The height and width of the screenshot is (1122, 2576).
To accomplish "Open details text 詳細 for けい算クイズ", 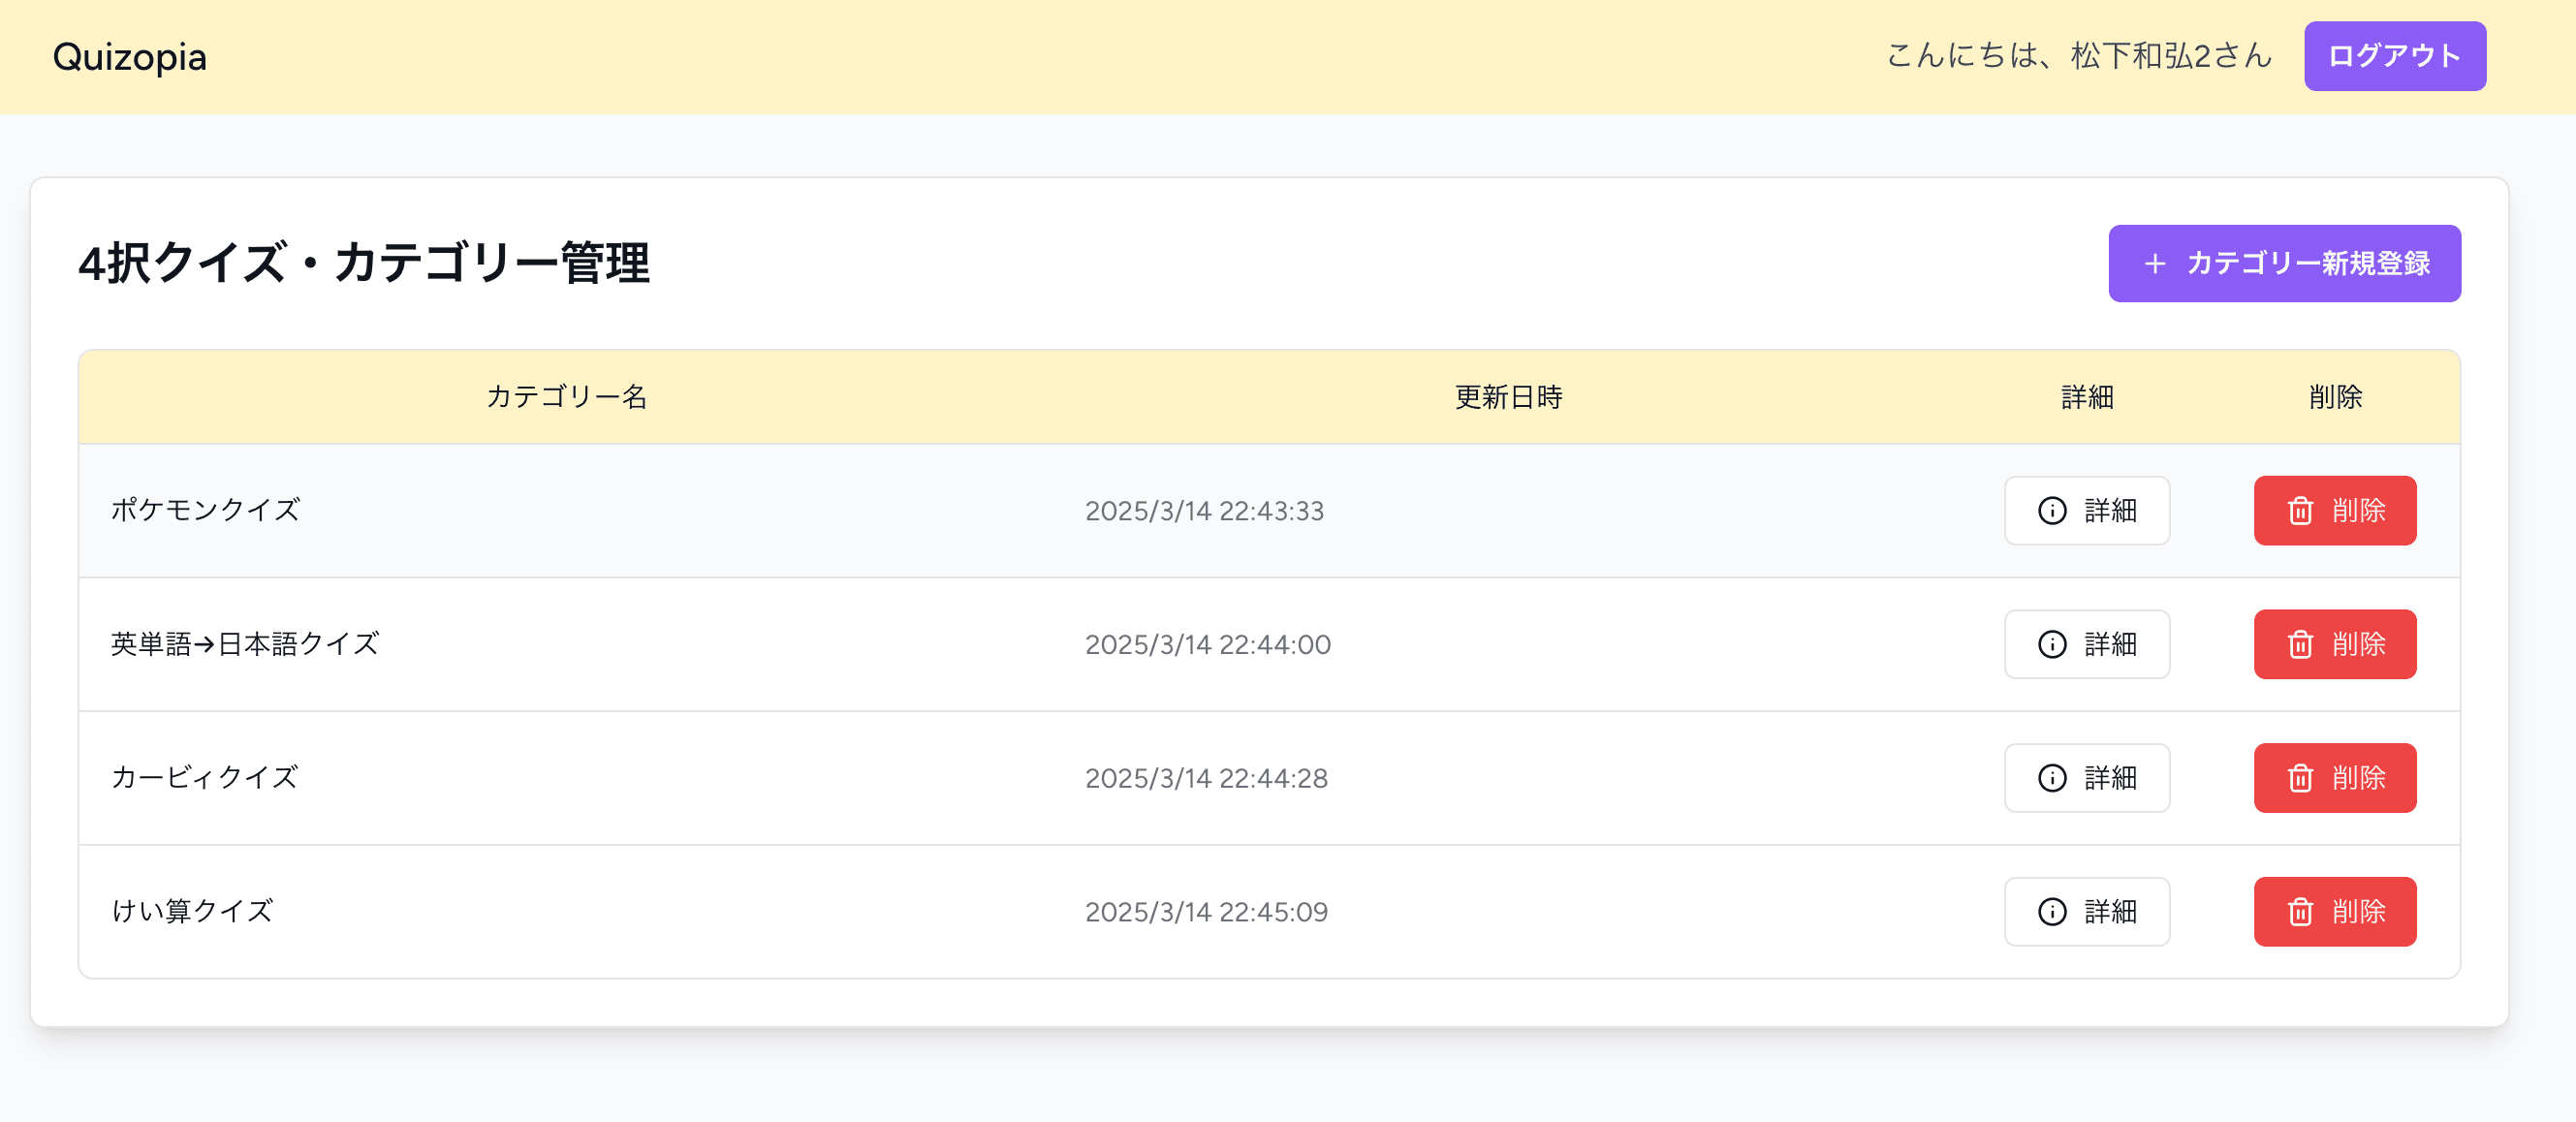I will (2111, 912).
